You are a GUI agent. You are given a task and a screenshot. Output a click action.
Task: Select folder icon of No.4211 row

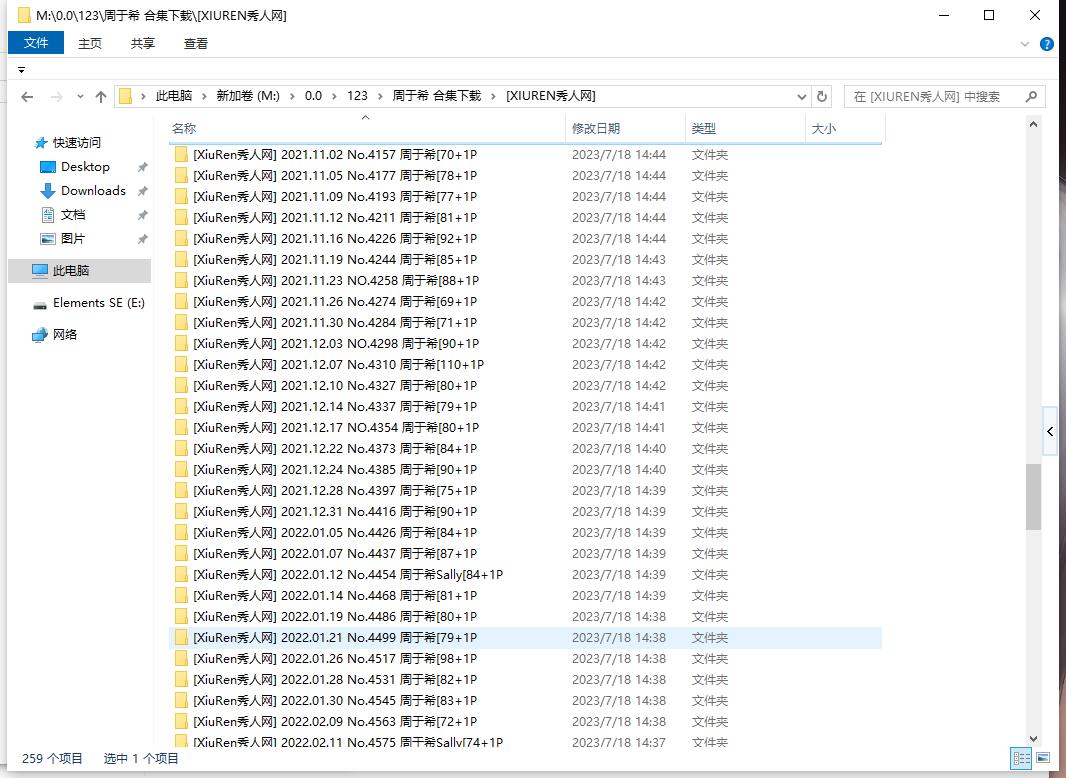pos(181,218)
